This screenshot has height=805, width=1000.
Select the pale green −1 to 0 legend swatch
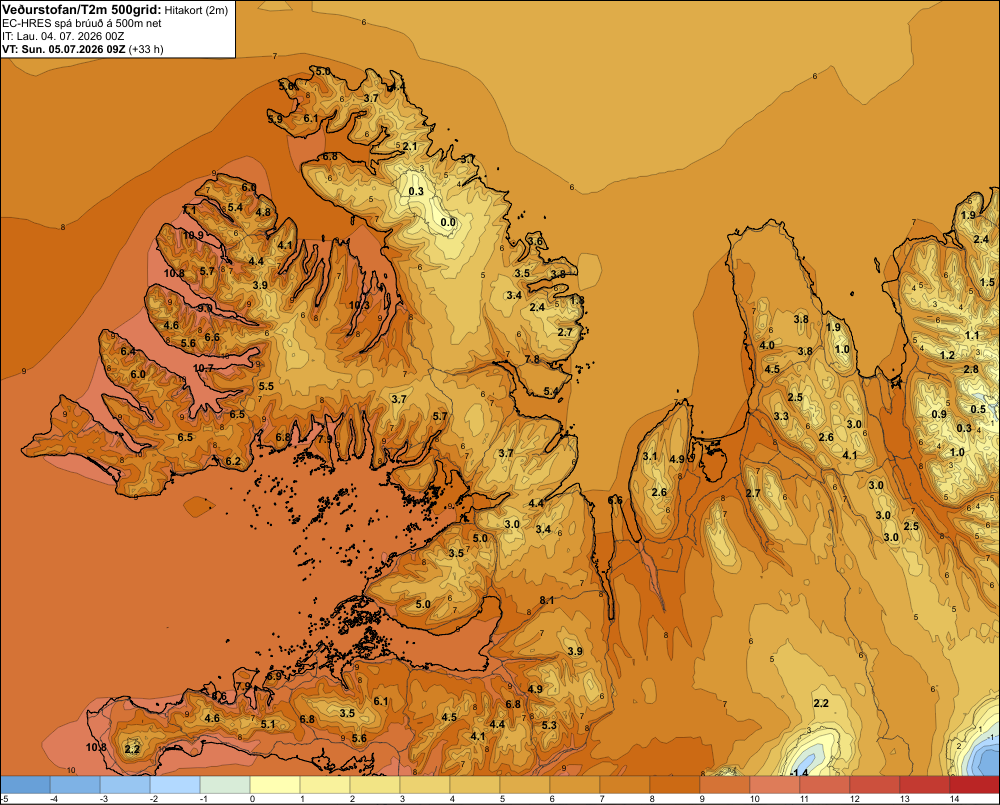[x=225, y=785]
